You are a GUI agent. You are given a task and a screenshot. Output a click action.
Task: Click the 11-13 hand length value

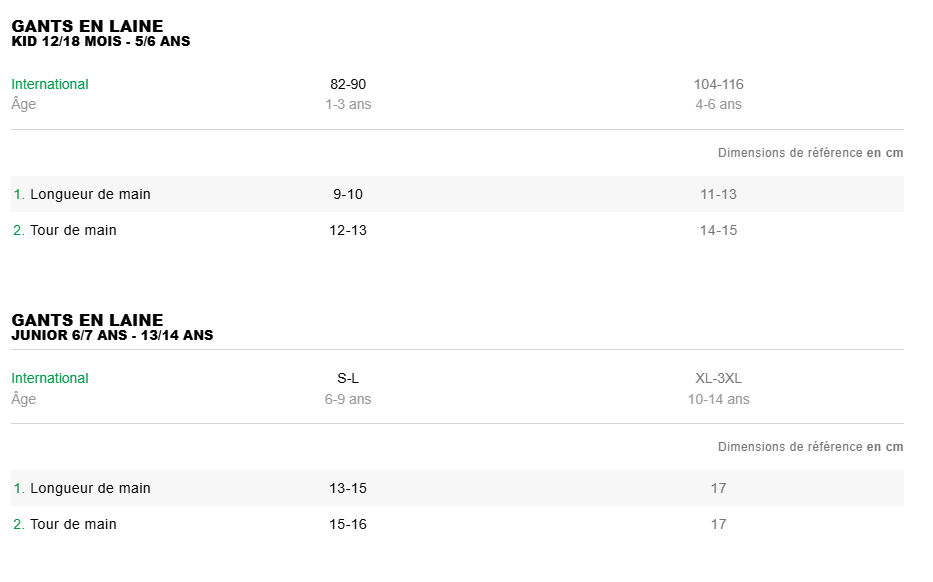718,194
